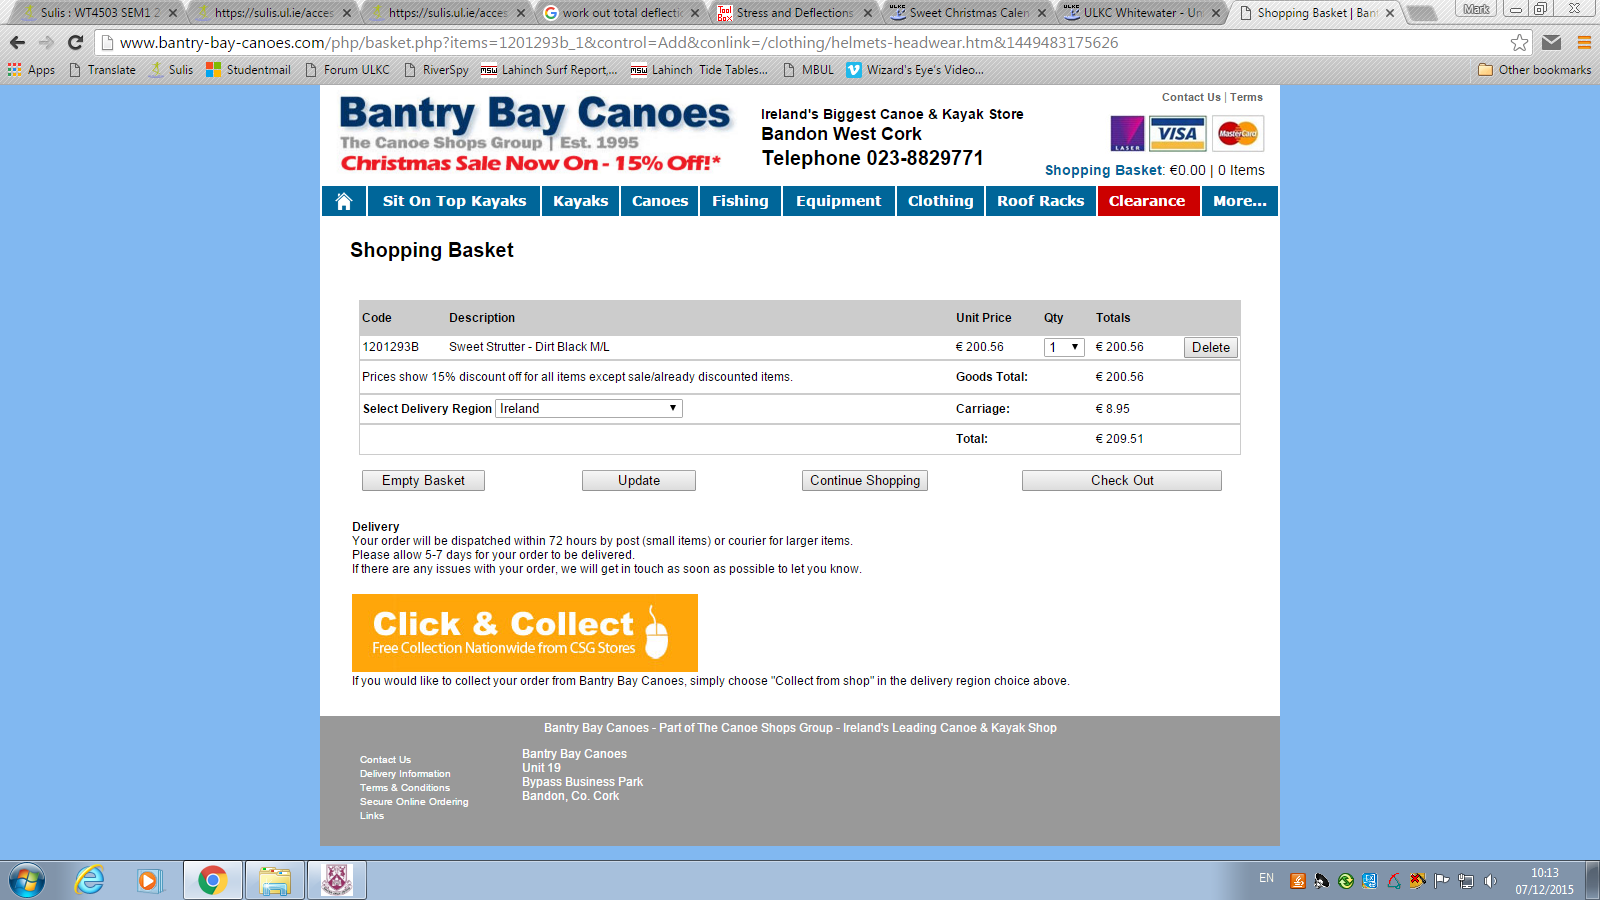This screenshot has height=900, width=1600.
Task: Open Roof Racks menu
Action: pos(1040,201)
